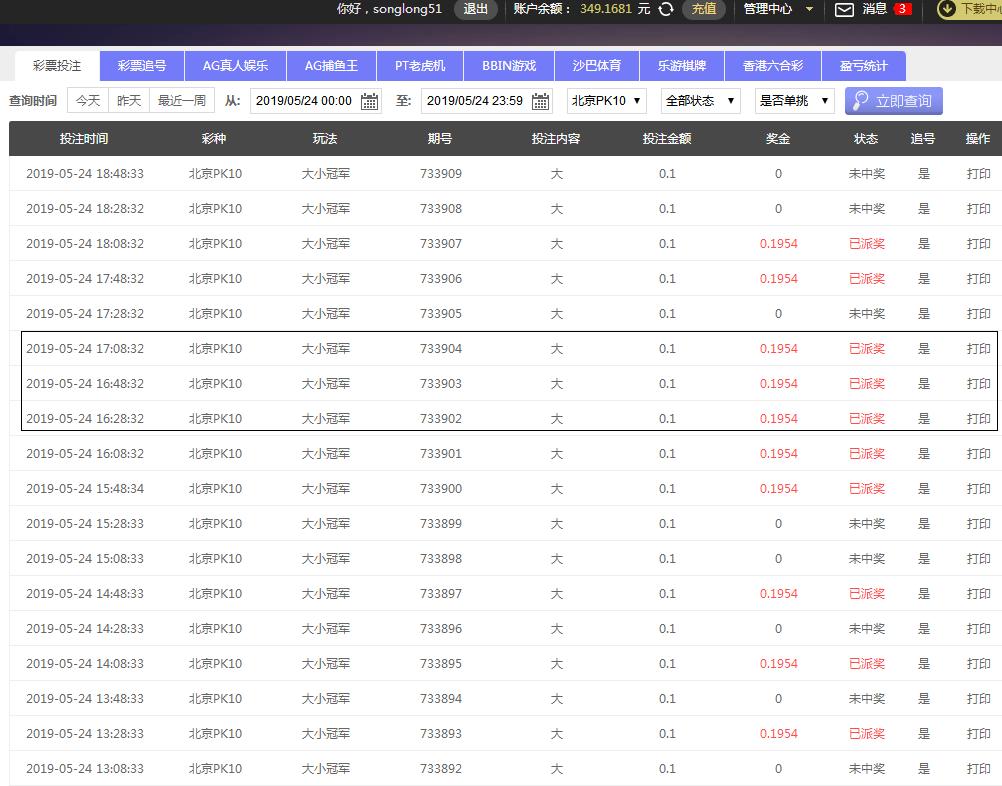This screenshot has width=1002, height=786.
Task: Open the 北京PK10 lottery type dropdown
Action: 606,101
